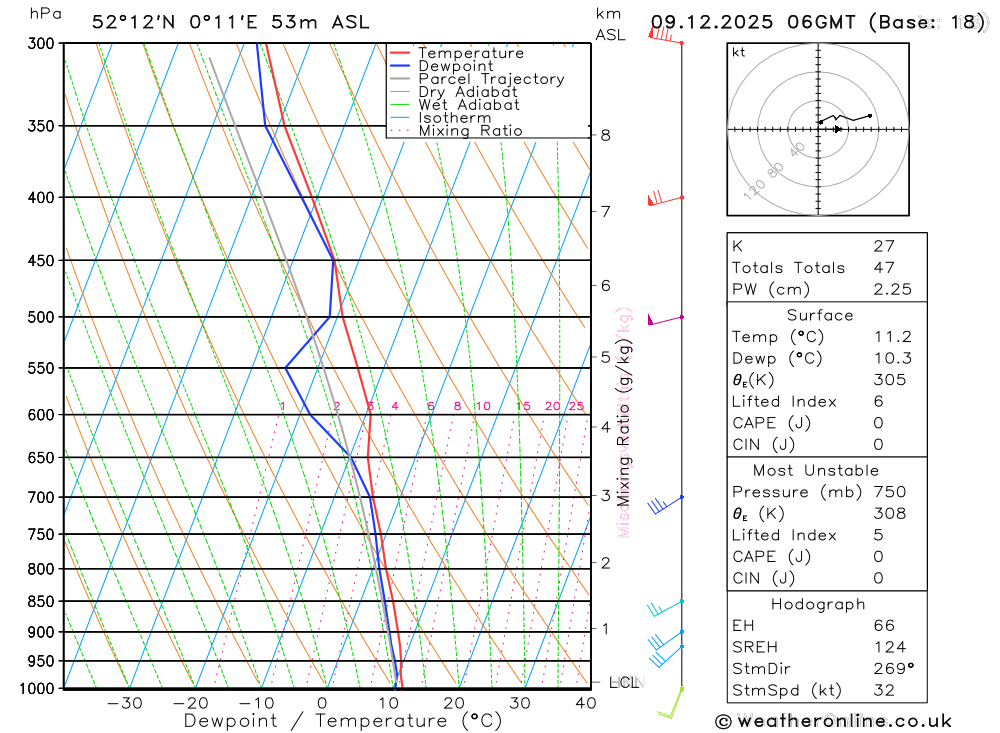Click the hodograph storm motion arrow
The width and height of the screenshot is (1000, 733).
(x=837, y=130)
